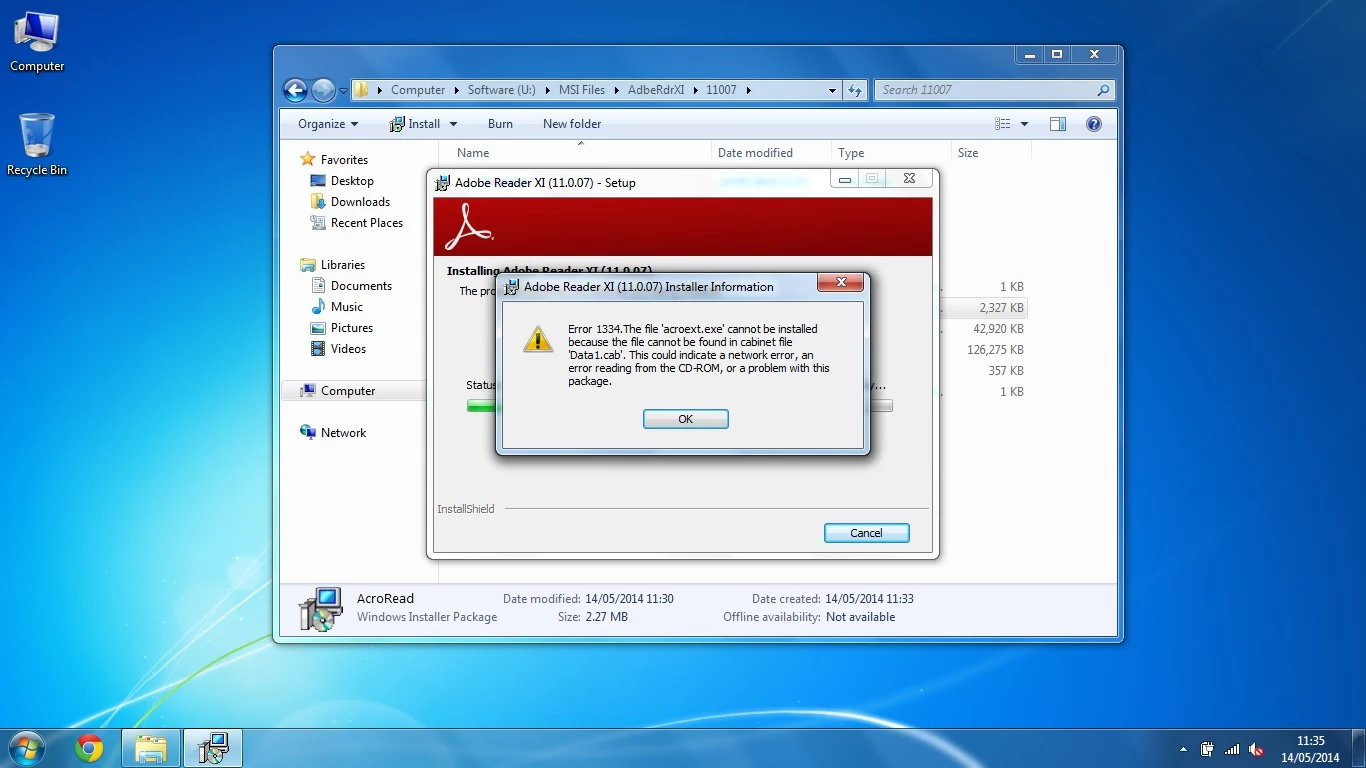
Task: Click the 126,275 KB file size row
Action: (x=995, y=350)
